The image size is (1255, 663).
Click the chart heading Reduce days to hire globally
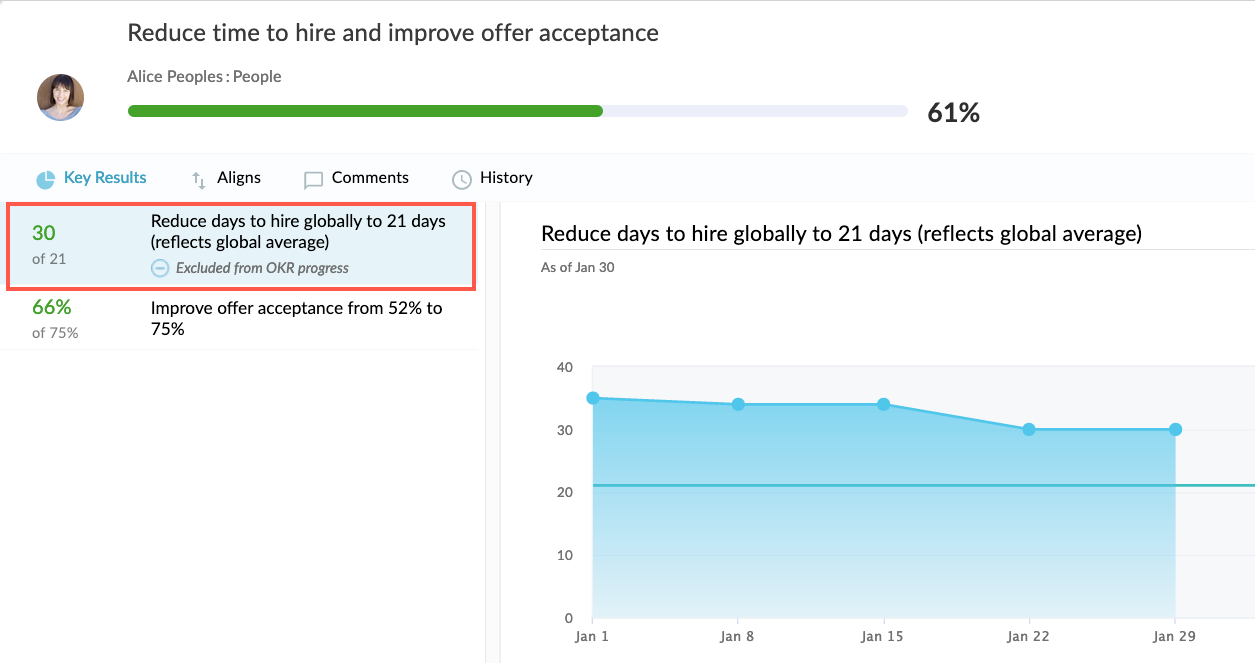841,234
